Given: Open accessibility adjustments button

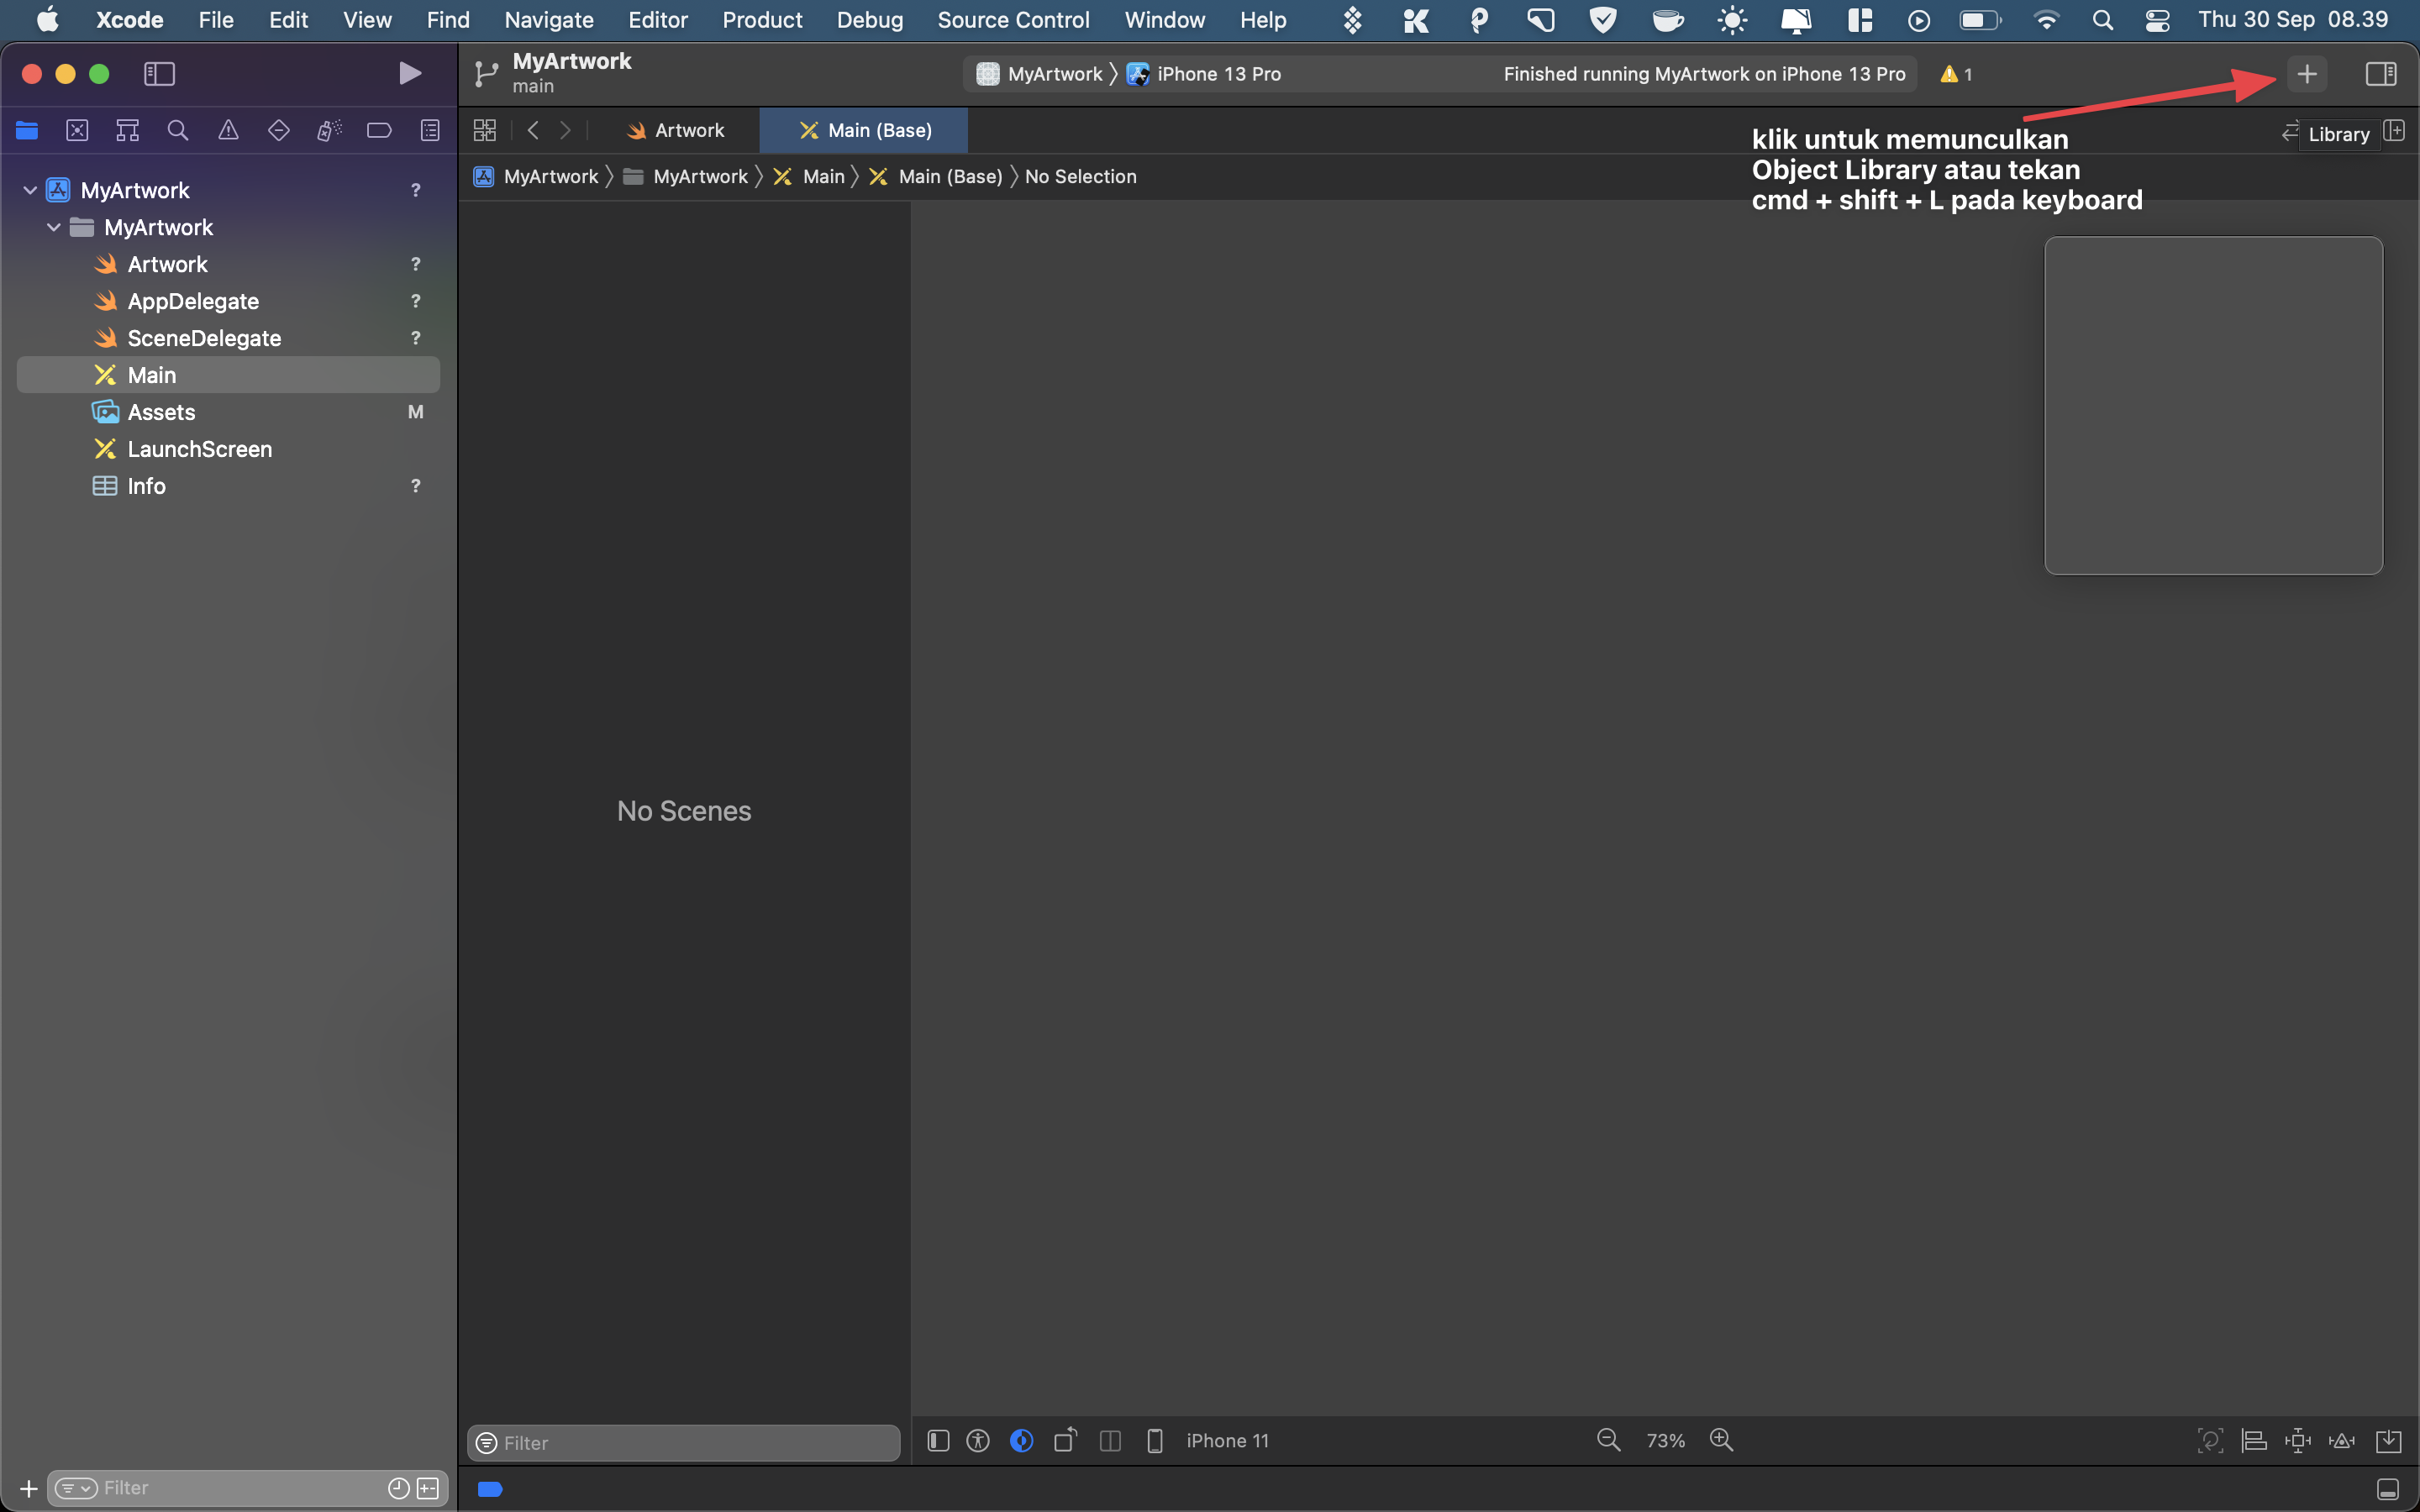Looking at the screenshot, I should click(x=978, y=1440).
